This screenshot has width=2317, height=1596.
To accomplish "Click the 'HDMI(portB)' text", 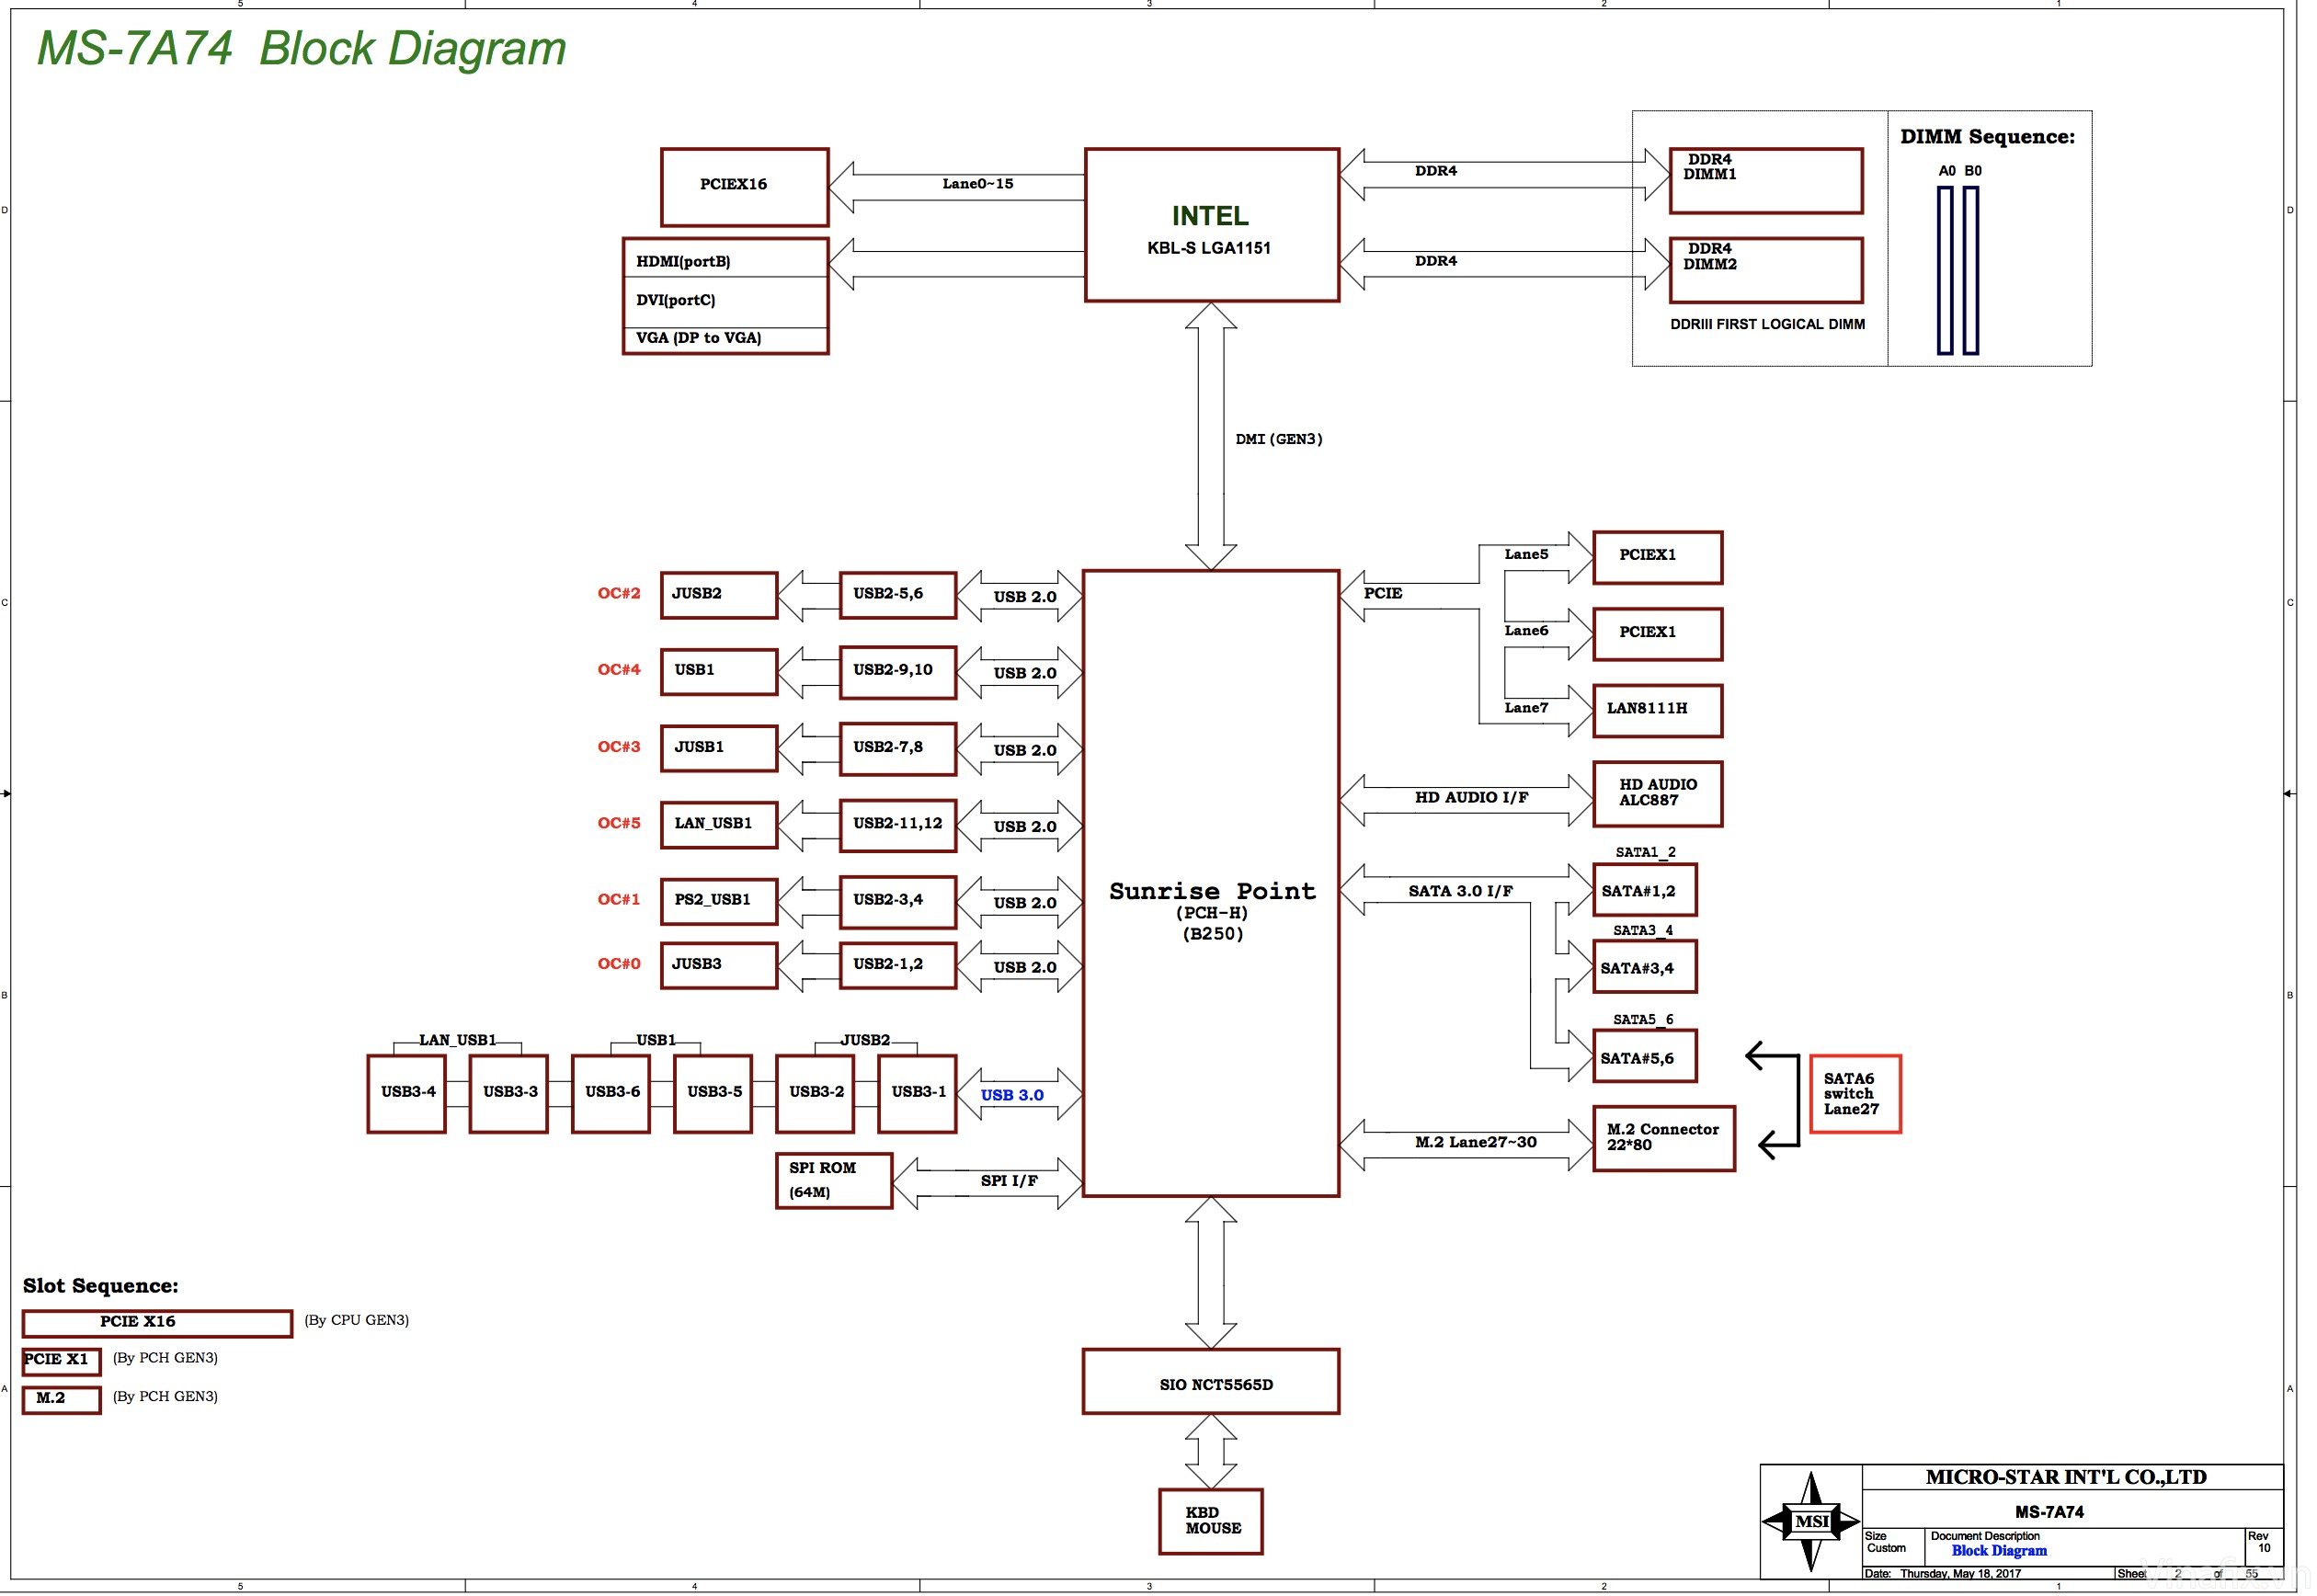I will (683, 261).
